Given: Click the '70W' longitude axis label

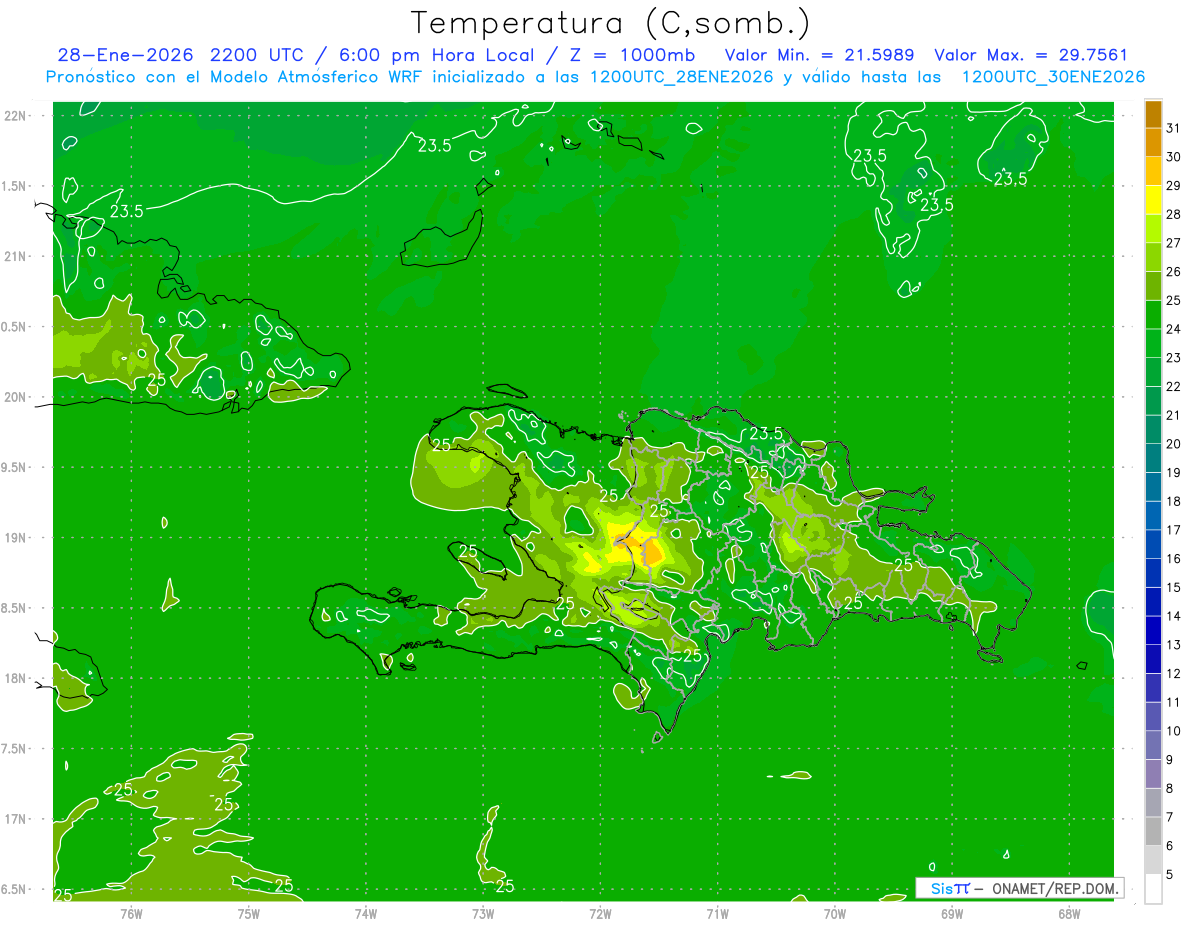Looking at the screenshot, I should coord(835,914).
